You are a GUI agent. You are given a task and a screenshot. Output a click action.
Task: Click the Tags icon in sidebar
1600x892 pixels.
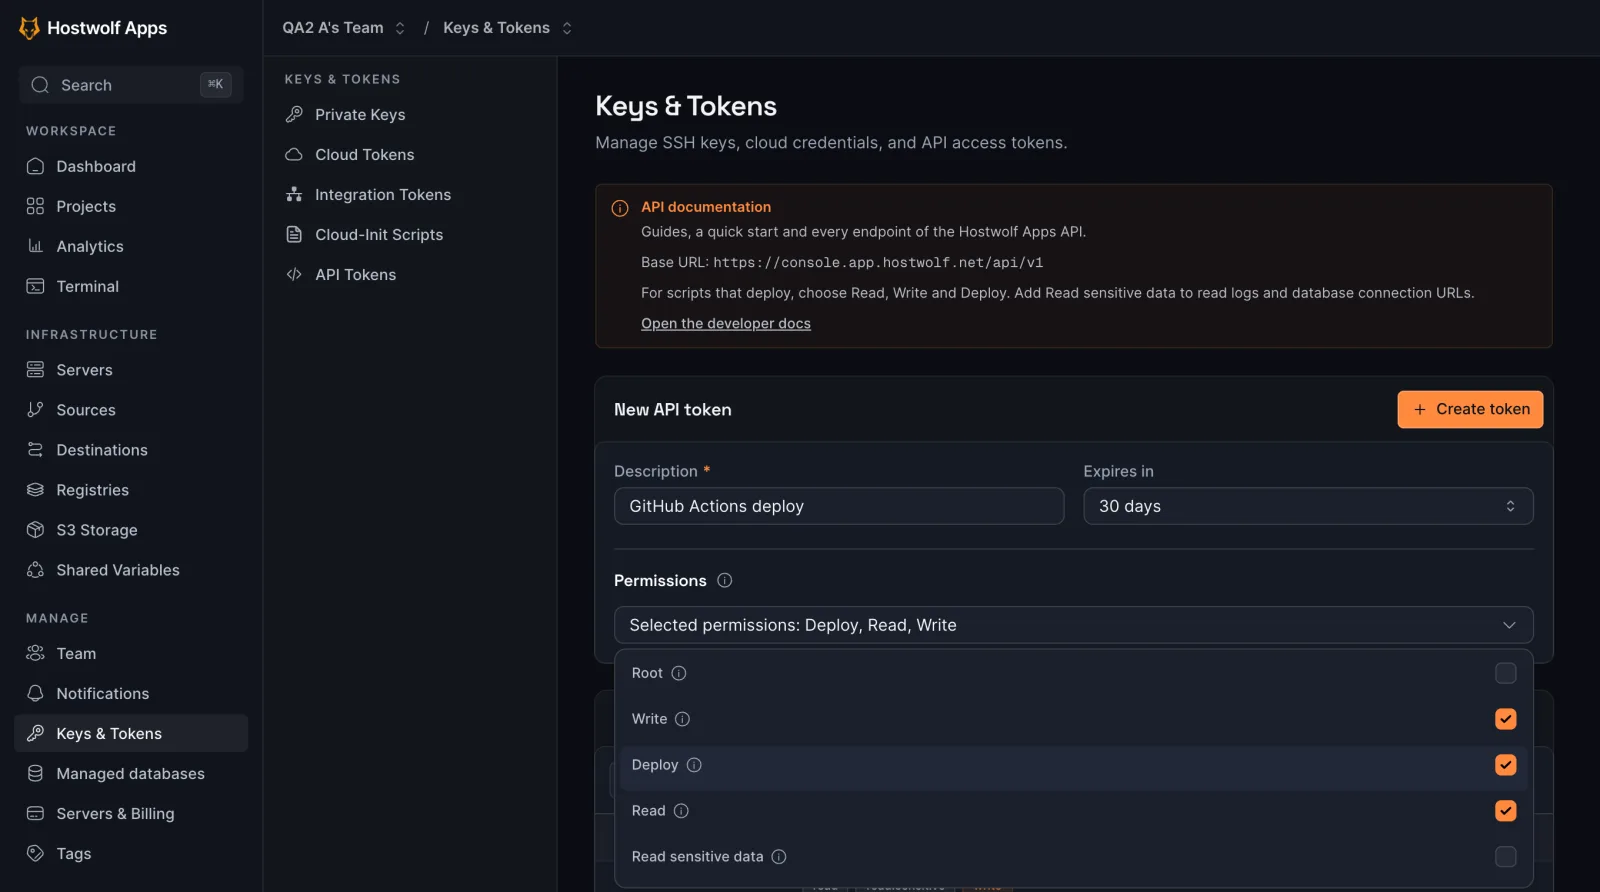click(x=35, y=853)
